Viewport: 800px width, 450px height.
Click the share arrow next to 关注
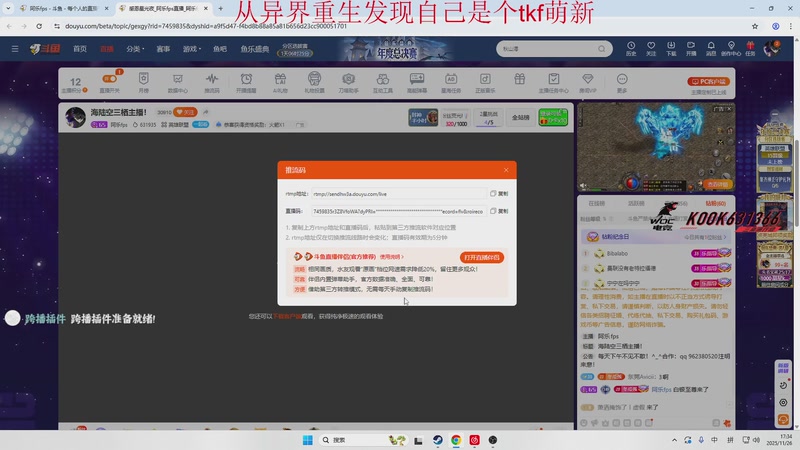(x=206, y=112)
